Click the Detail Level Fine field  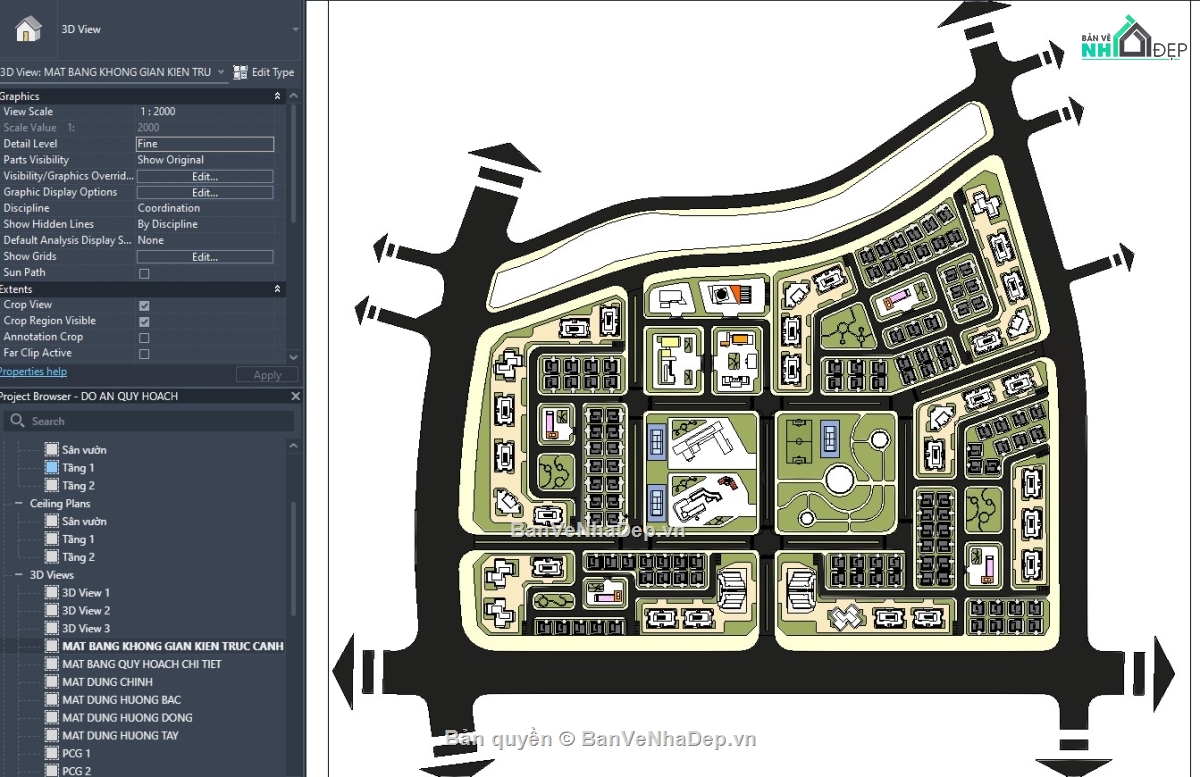205,144
